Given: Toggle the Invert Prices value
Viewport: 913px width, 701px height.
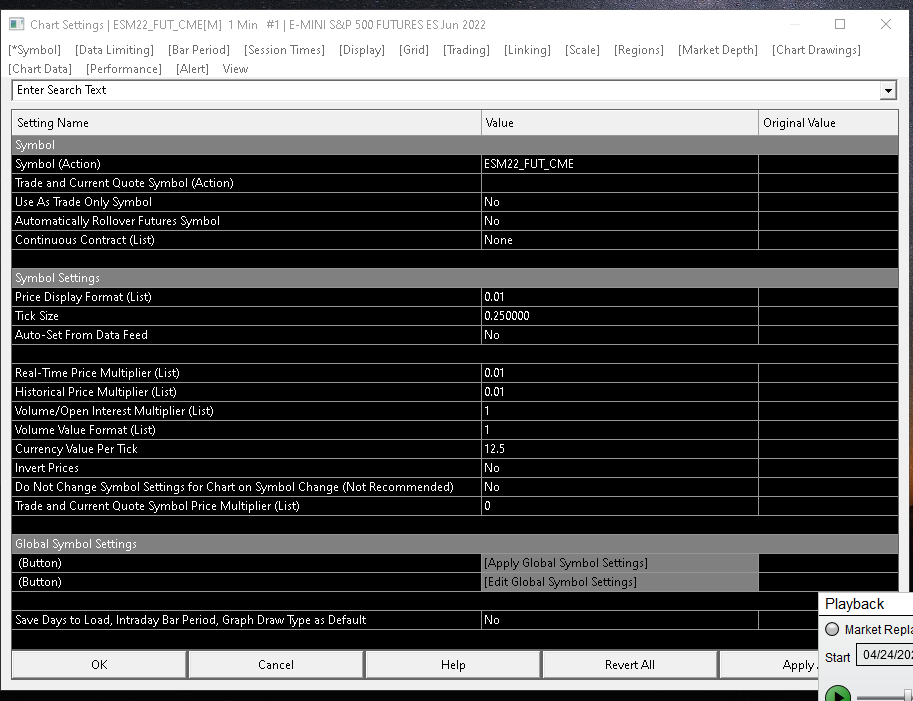Looking at the screenshot, I should pyautogui.click(x=620, y=468).
